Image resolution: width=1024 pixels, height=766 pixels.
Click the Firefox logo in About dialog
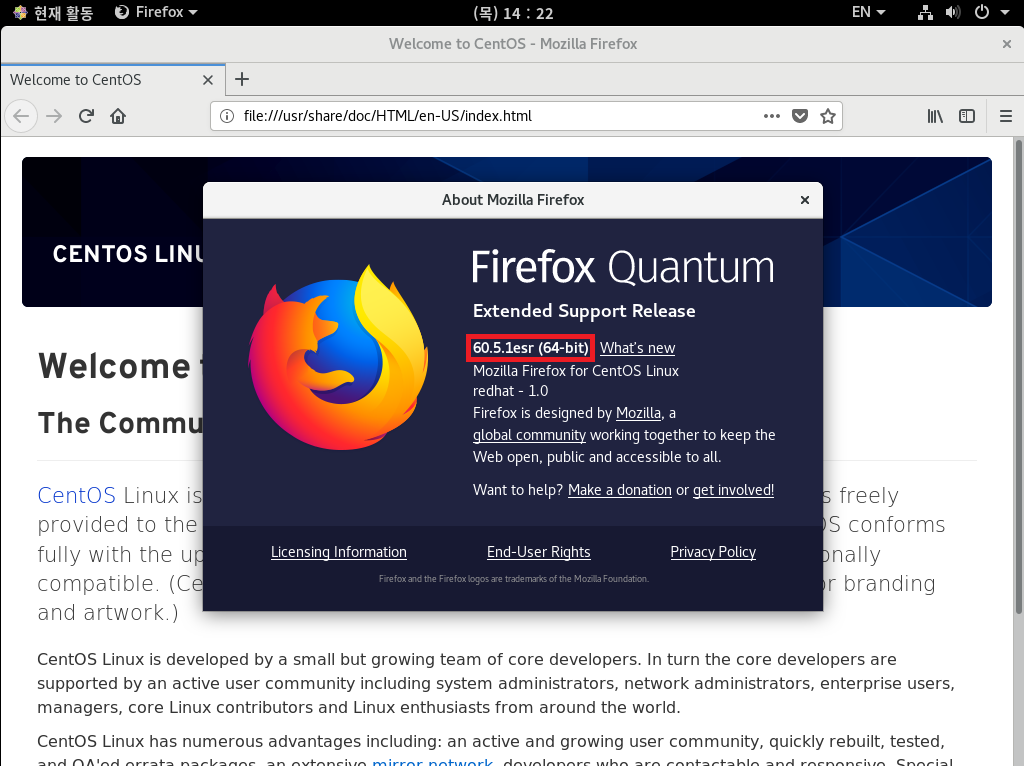338,357
